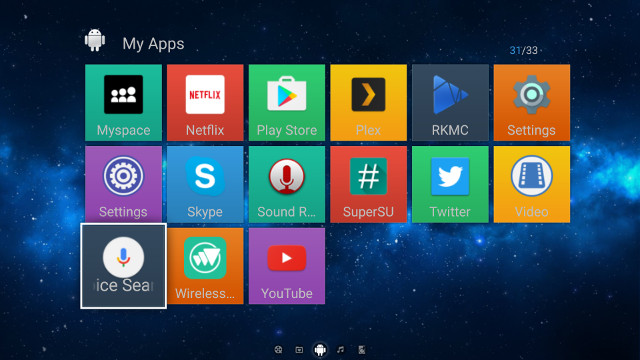Image resolution: width=640 pixels, height=360 pixels.
Task: Open the Twitter app tile
Action: coord(450,184)
